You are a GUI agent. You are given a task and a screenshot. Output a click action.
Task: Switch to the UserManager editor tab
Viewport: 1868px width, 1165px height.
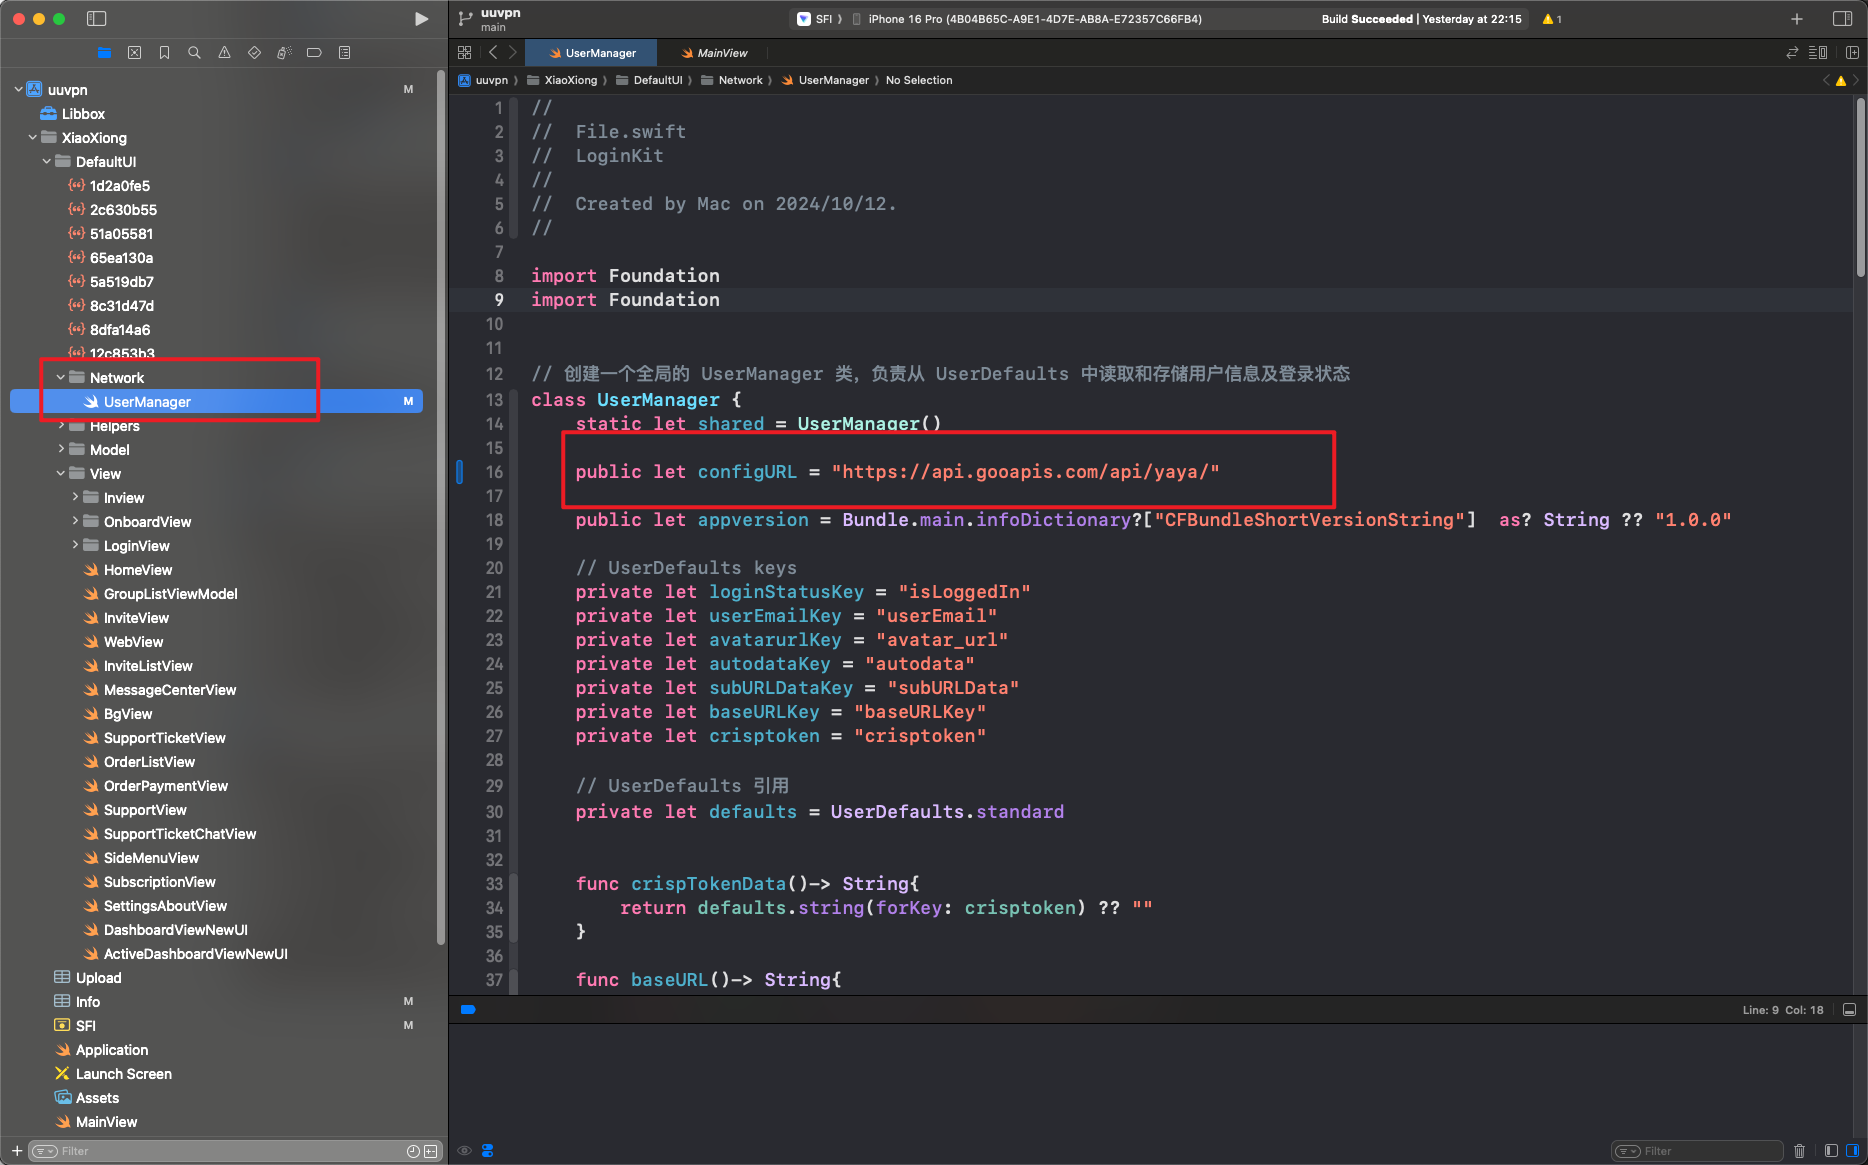[x=591, y=53]
